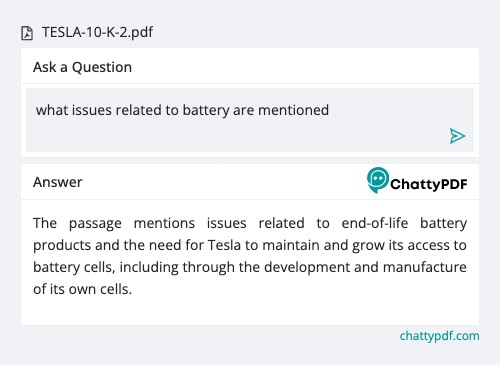
Task: Click 'end-of-life' in the answer text
Action: (x=375, y=223)
